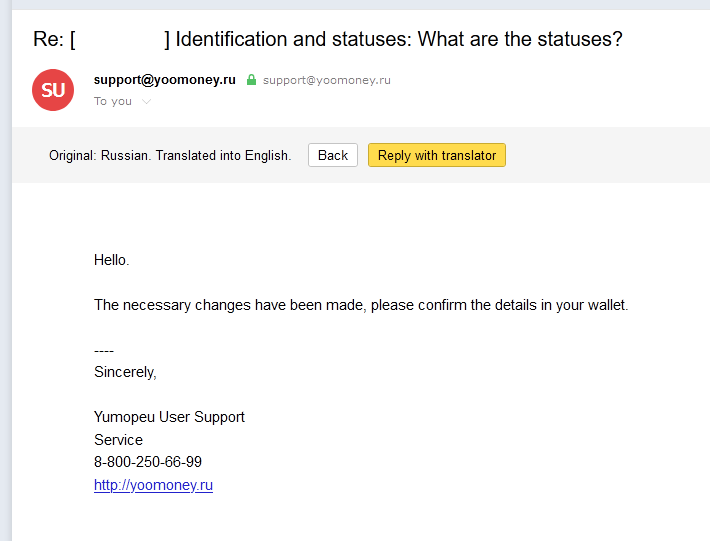Click 'Yumopeu User Support' signature line
Viewport: 710px width, 541px height.
point(169,417)
